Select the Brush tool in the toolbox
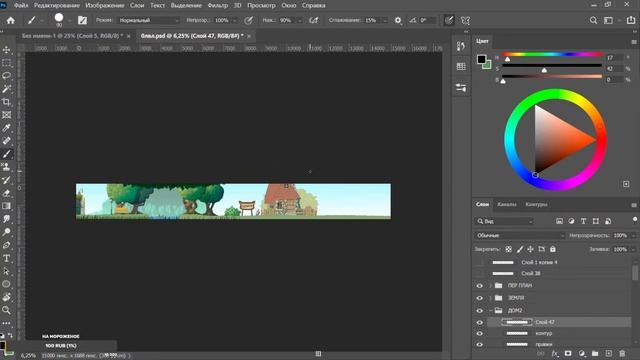The image size is (640, 360). tap(7, 154)
